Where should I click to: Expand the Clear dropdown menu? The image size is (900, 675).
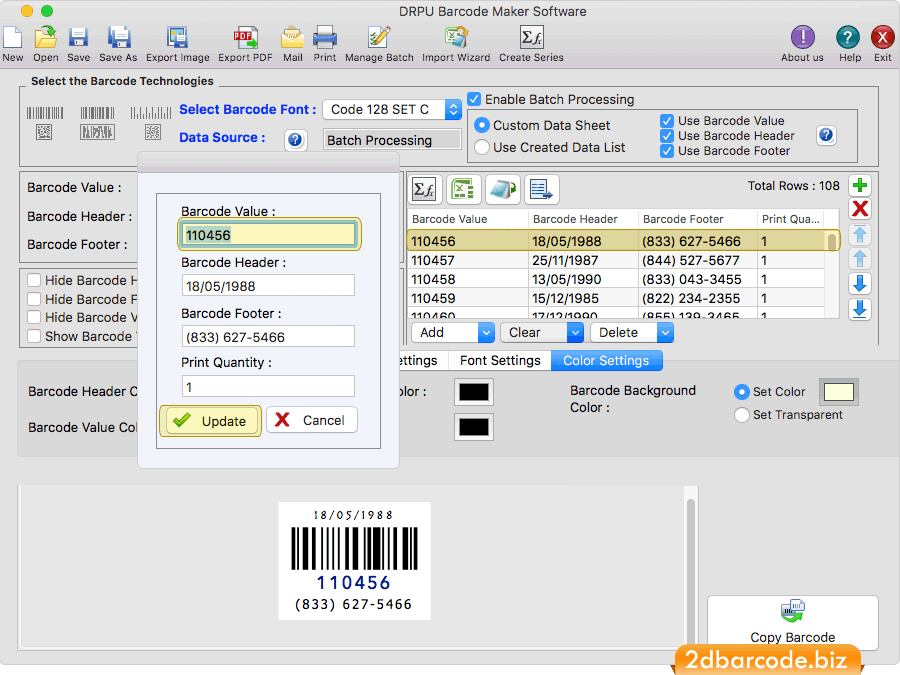tap(575, 332)
